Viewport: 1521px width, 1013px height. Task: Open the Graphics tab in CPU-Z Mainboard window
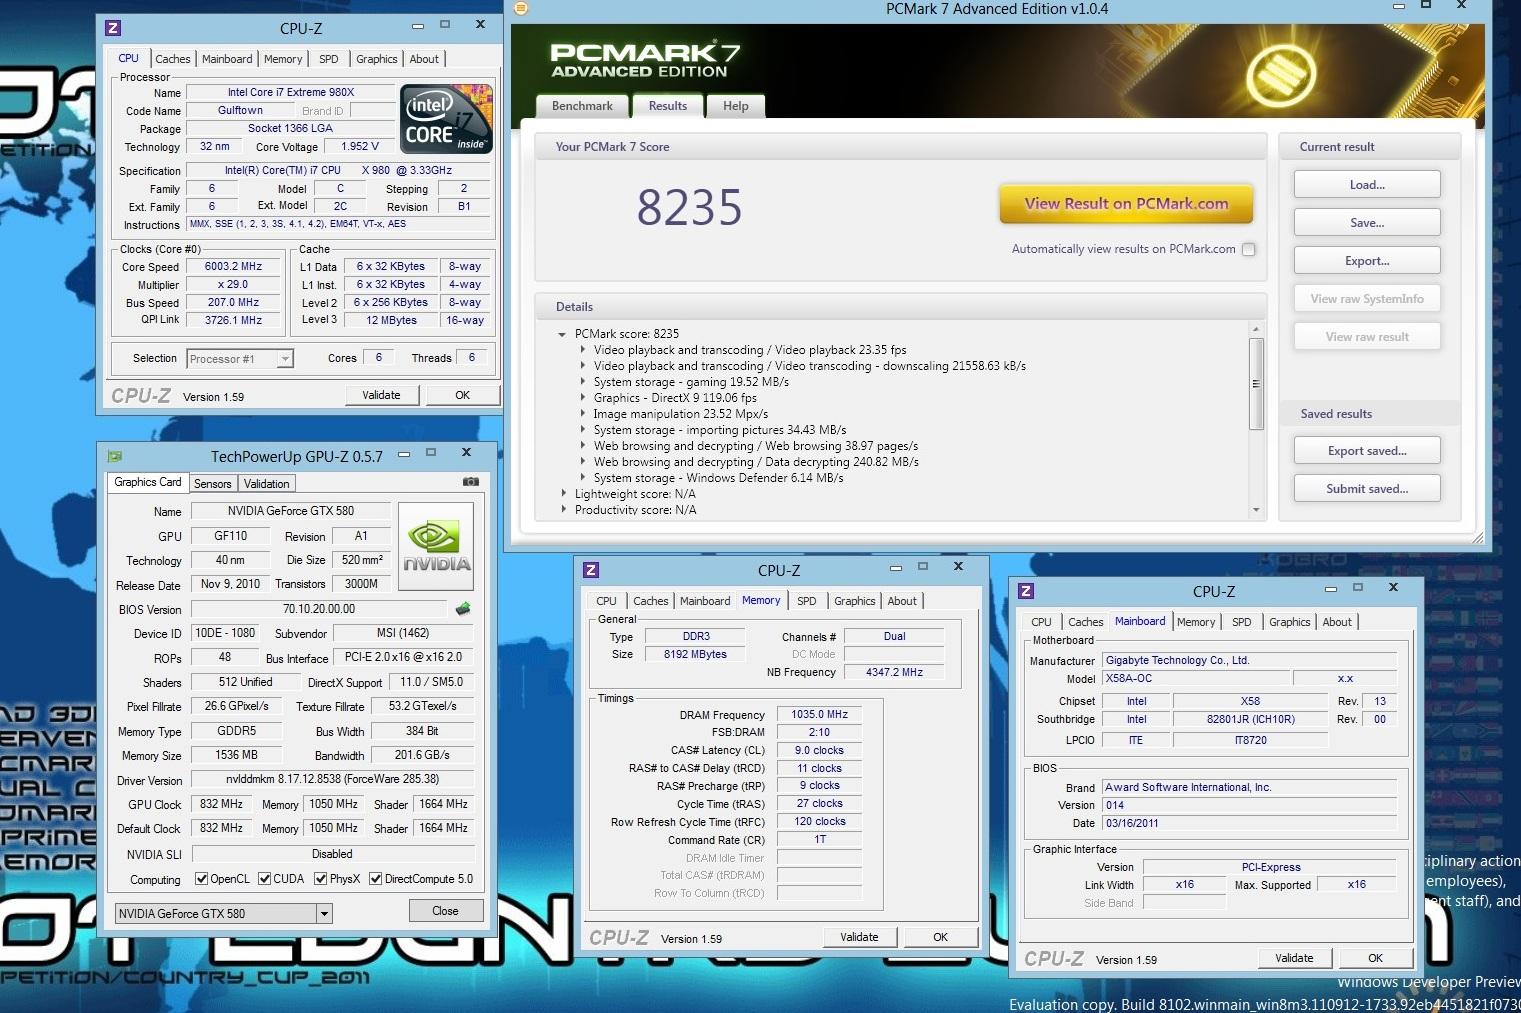1290,622
